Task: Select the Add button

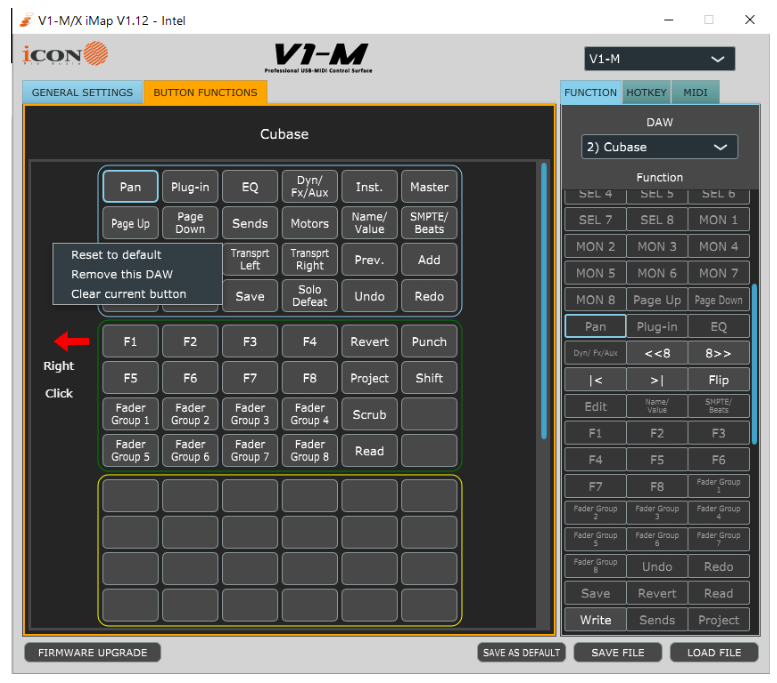Action: [429, 260]
